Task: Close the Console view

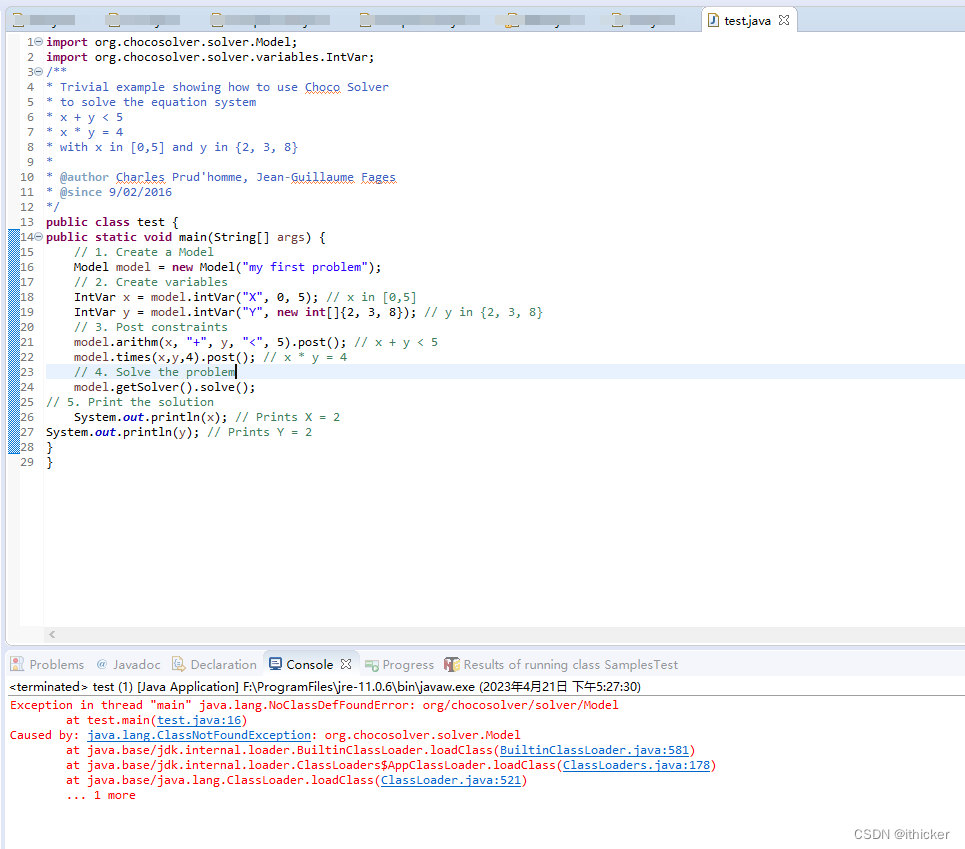Action: click(346, 664)
